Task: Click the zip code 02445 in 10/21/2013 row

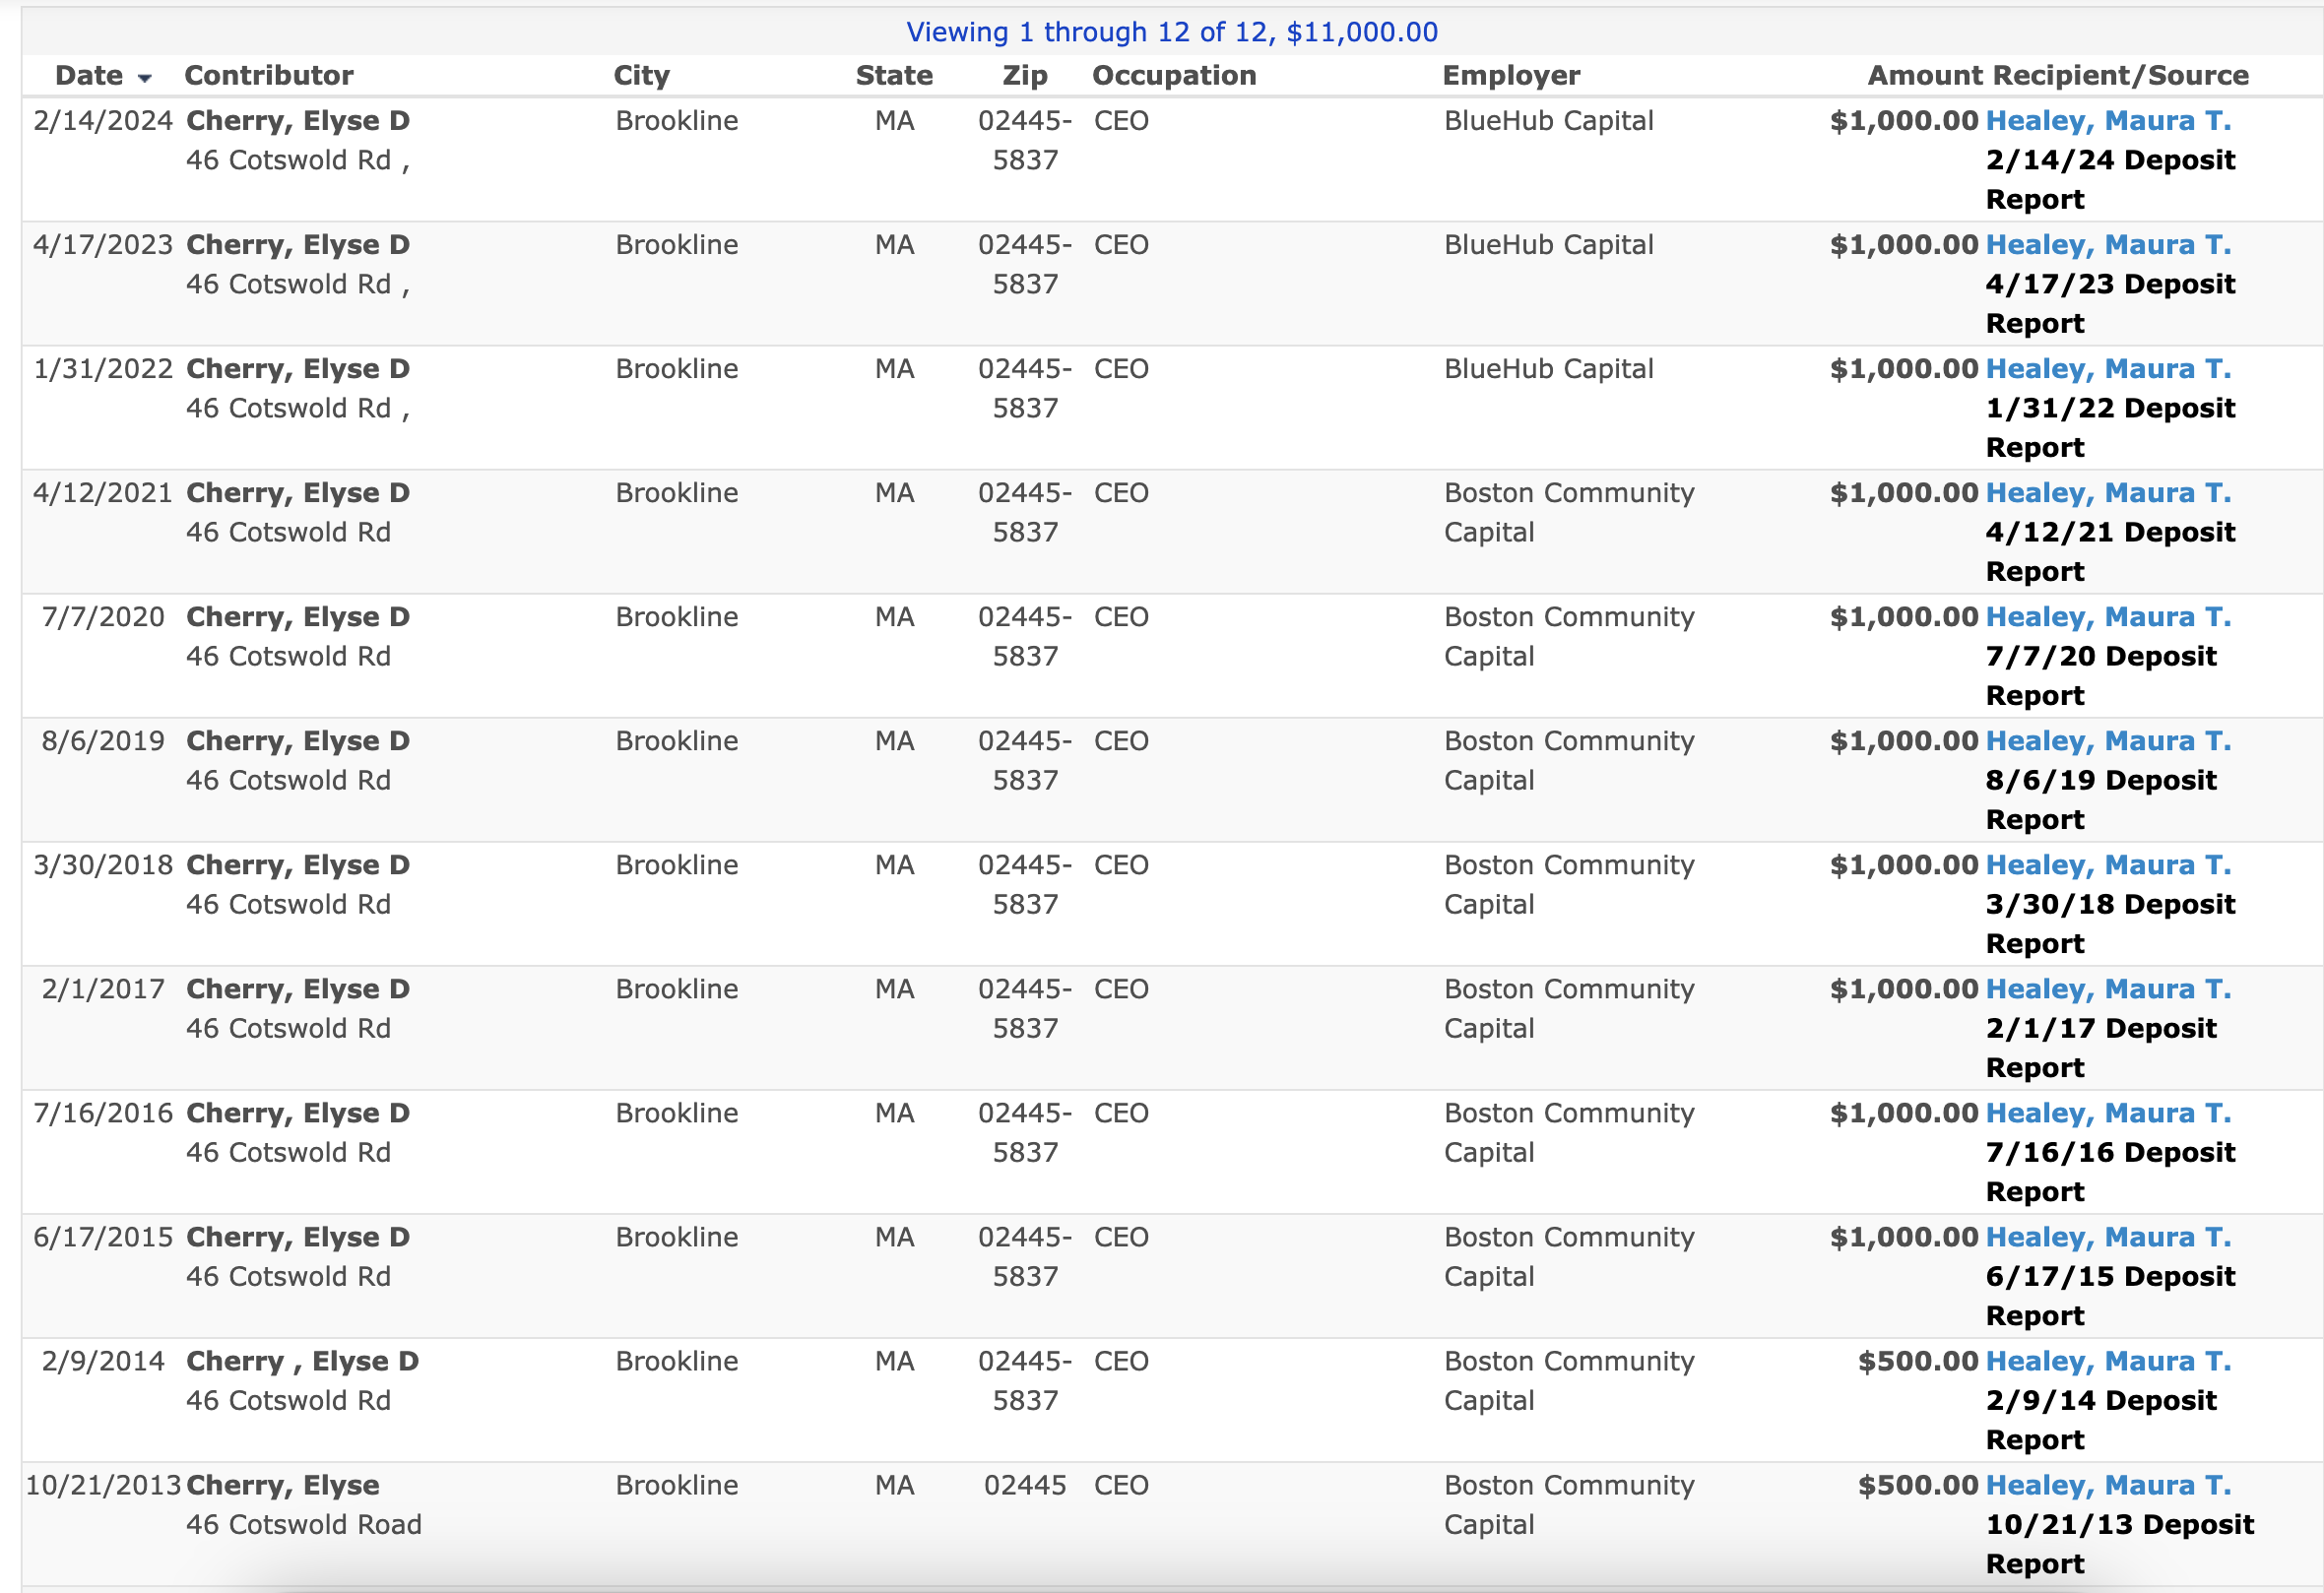Action: [x=1025, y=1485]
